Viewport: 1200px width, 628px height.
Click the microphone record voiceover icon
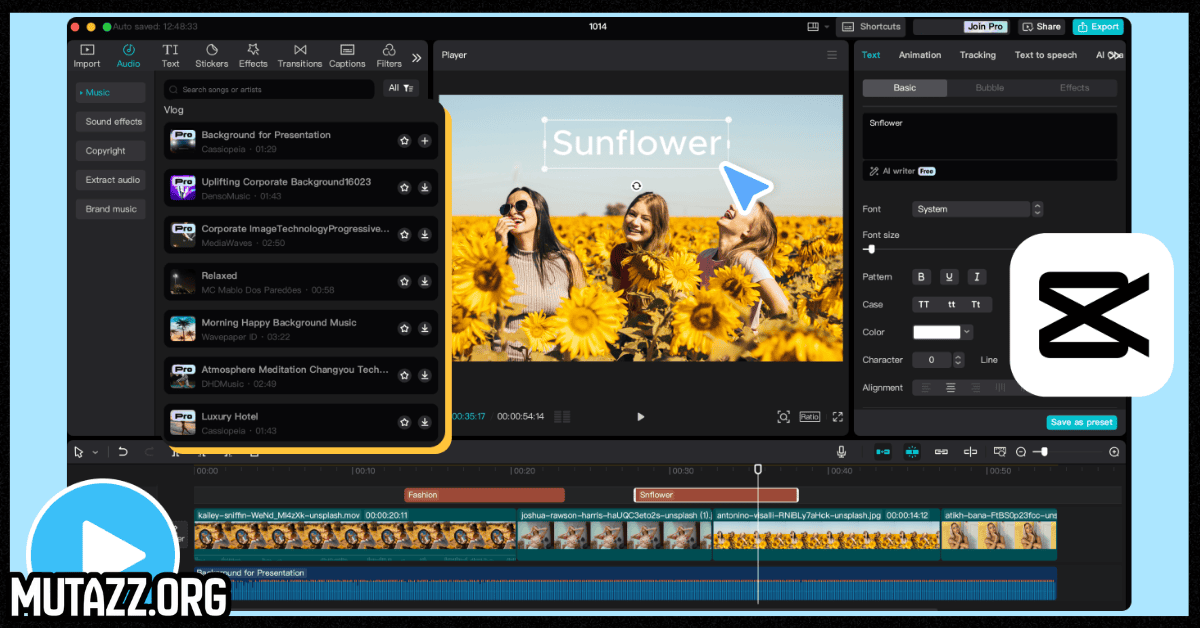coord(841,452)
